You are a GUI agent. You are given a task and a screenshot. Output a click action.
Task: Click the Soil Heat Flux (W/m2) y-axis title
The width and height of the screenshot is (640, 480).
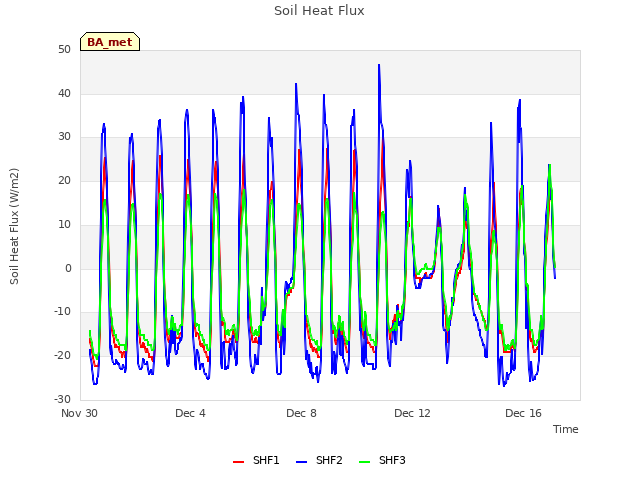click(14, 226)
